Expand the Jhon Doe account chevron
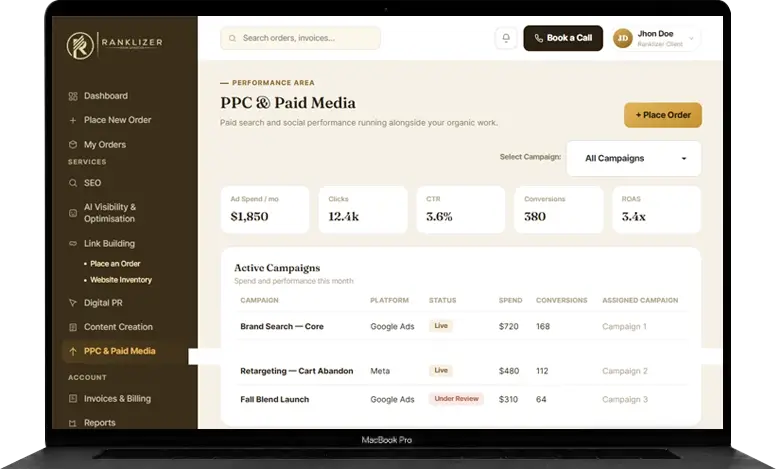The height and width of the screenshot is (469, 776). (x=691, y=38)
